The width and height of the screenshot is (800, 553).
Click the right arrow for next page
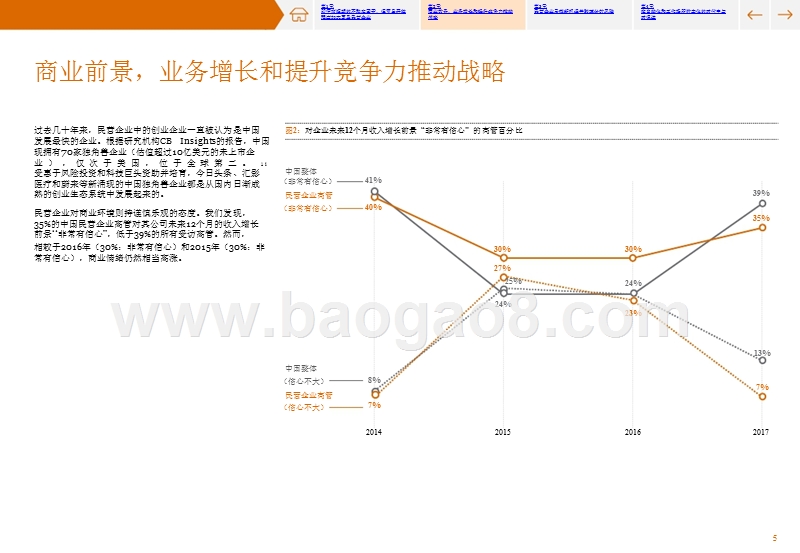785,15
